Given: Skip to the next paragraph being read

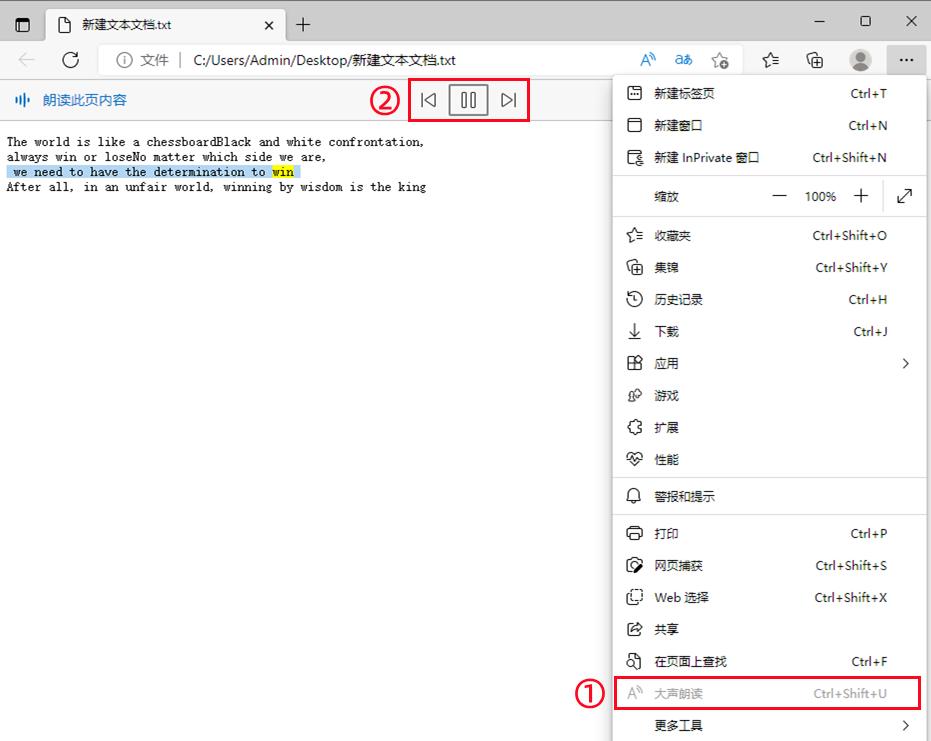Looking at the screenshot, I should click(x=508, y=99).
